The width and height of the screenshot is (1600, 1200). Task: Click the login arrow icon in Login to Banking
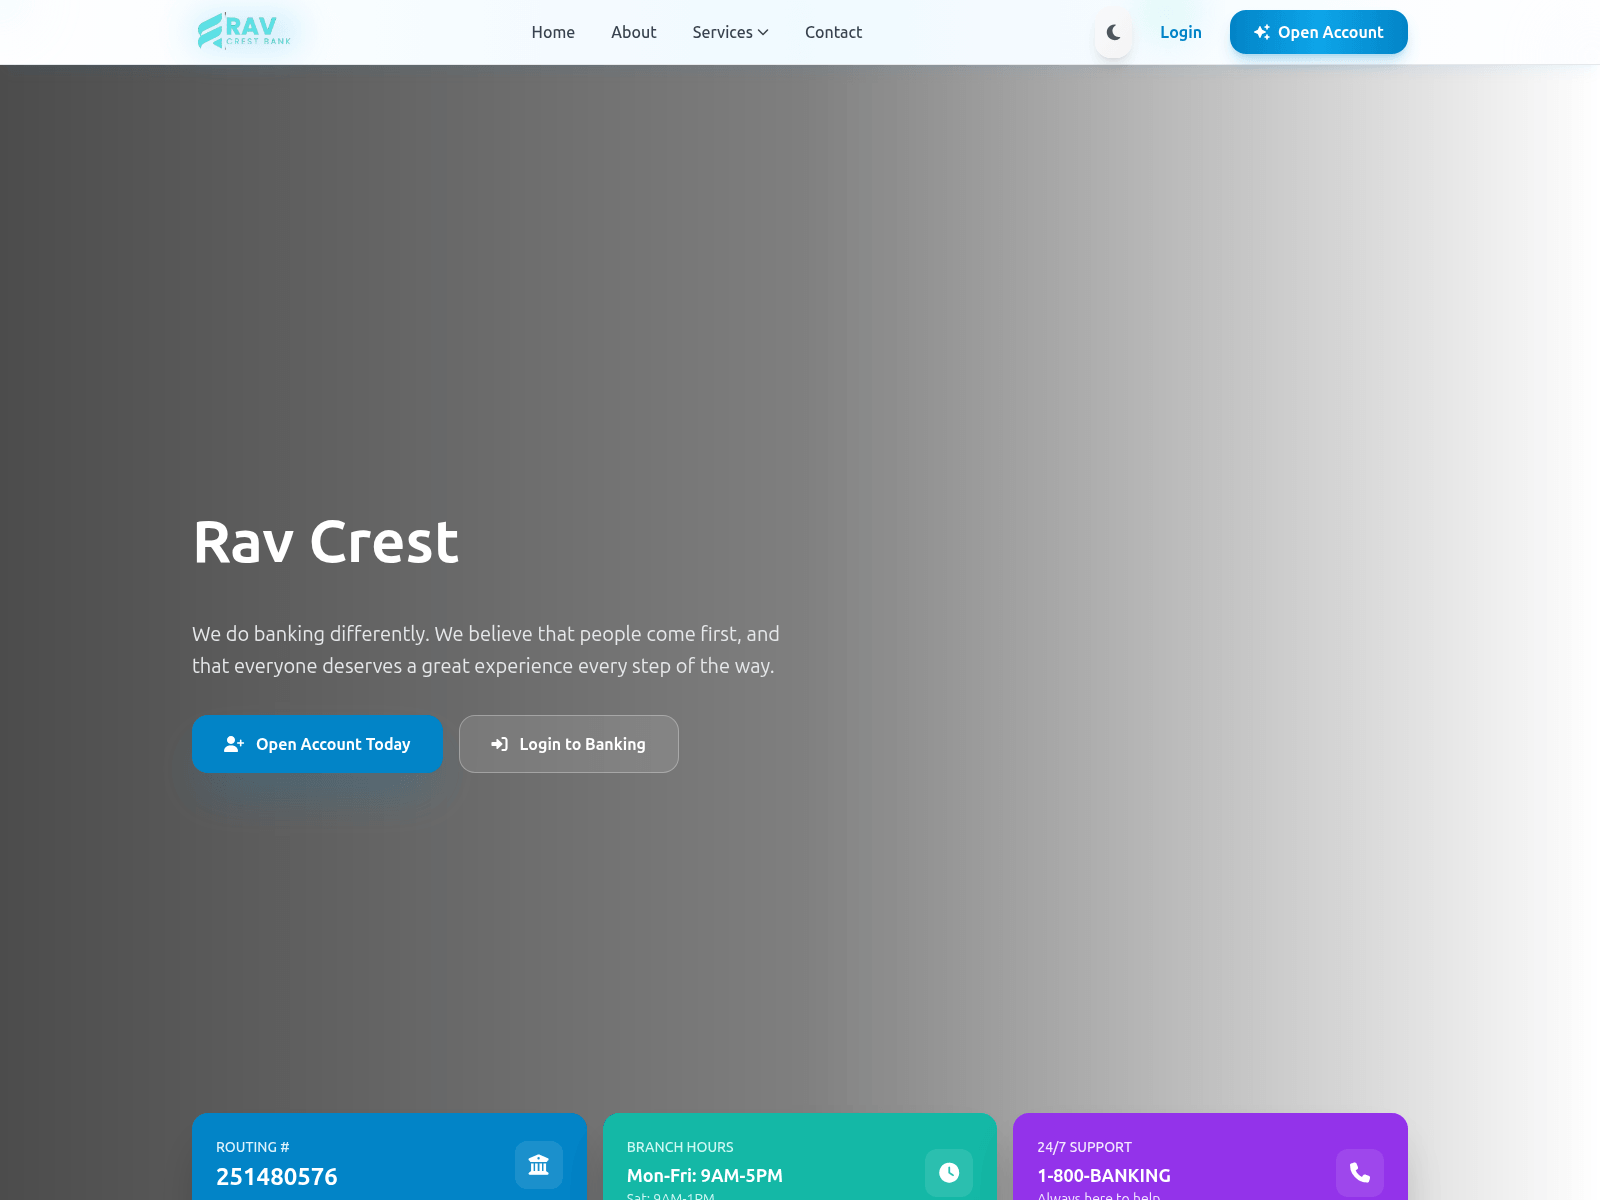click(x=499, y=744)
